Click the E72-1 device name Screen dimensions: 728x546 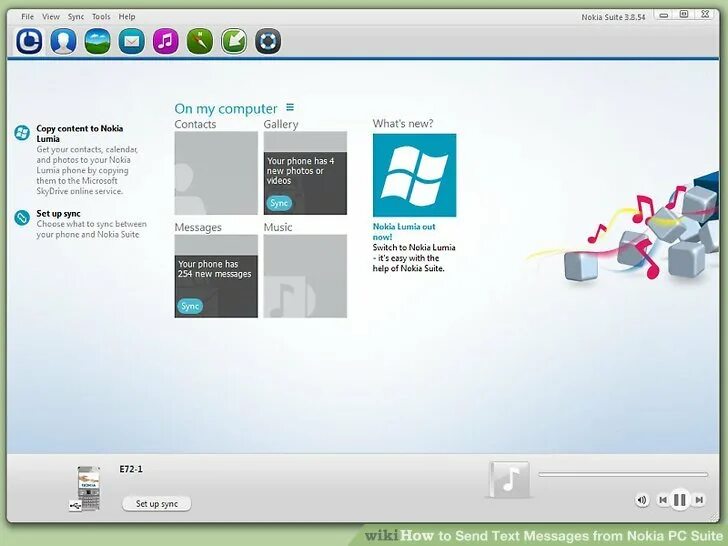click(x=131, y=469)
